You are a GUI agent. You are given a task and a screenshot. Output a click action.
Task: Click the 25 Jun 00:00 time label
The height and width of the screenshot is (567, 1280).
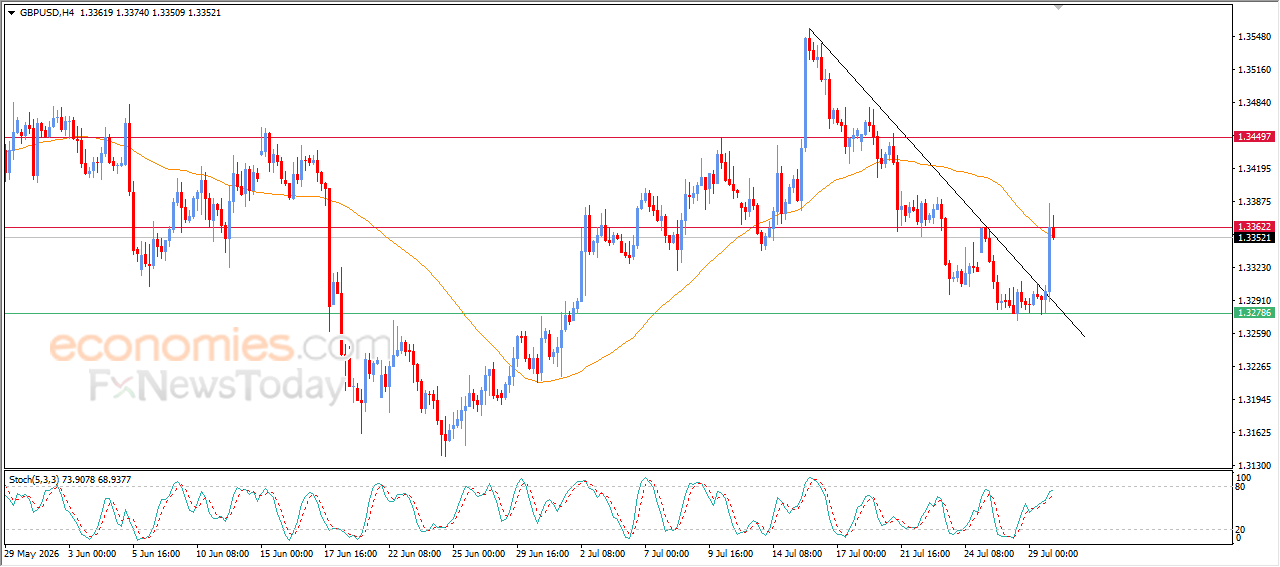pyautogui.click(x=479, y=553)
